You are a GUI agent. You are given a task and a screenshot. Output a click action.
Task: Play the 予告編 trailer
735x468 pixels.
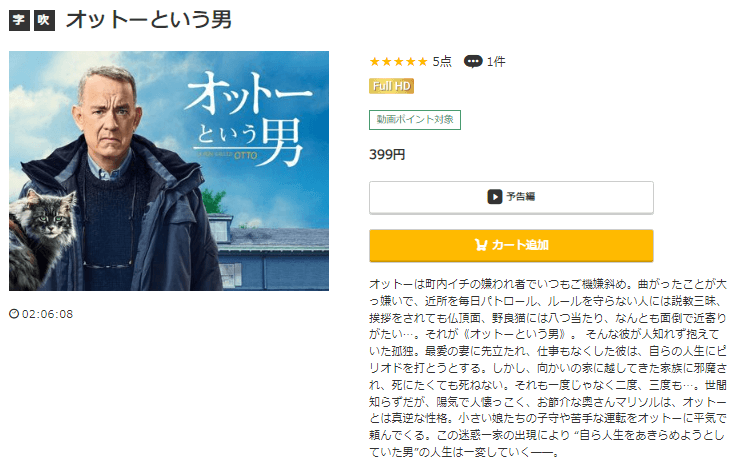point(511,197)
